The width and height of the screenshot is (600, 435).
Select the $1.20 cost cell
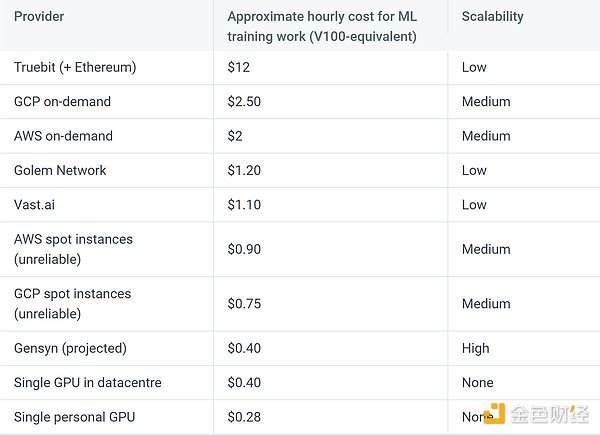pyautogui.click(x=244, y=170)
